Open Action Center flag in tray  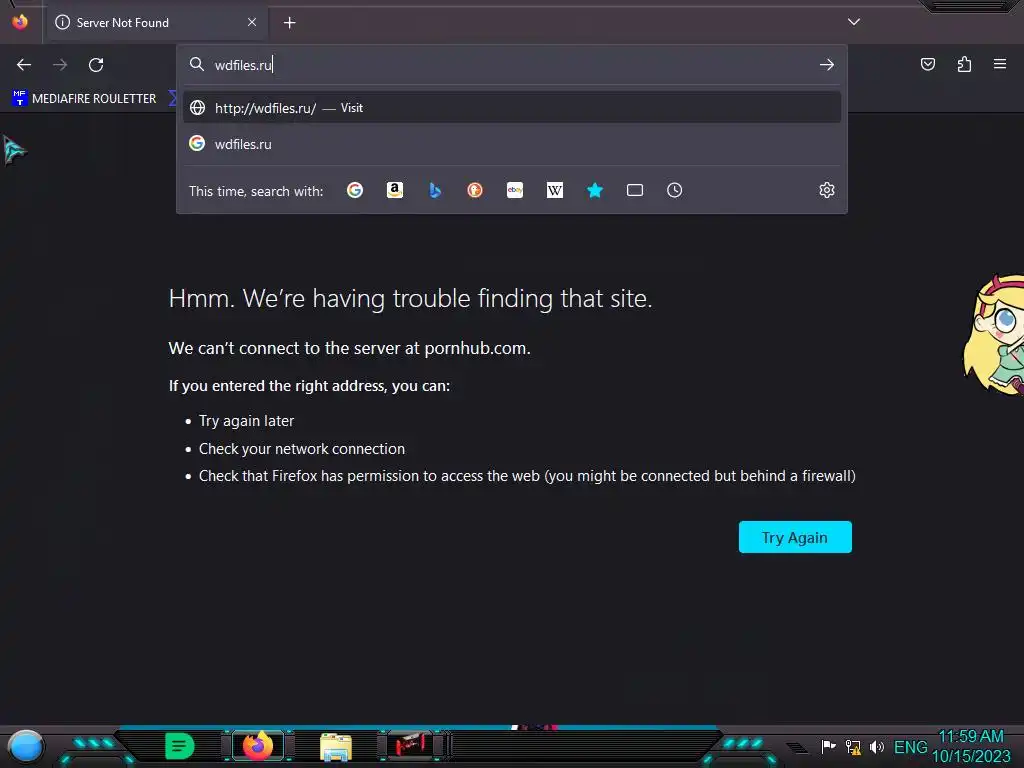click(828, 746)
